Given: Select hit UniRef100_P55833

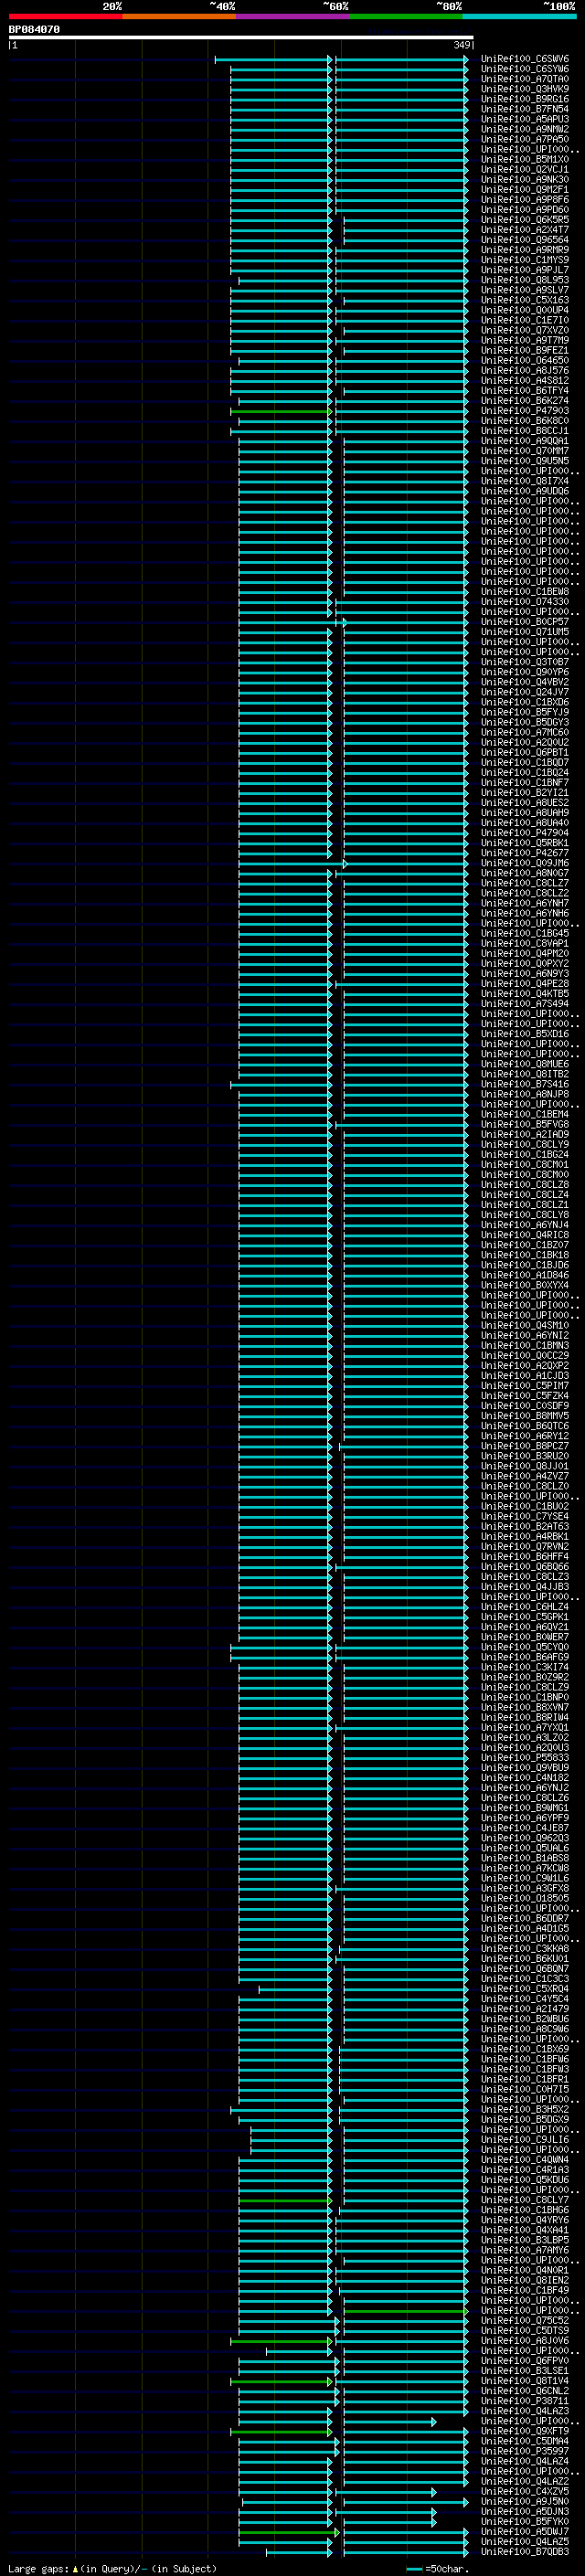Looking at the screenshot, I should tap(524, 1758).
